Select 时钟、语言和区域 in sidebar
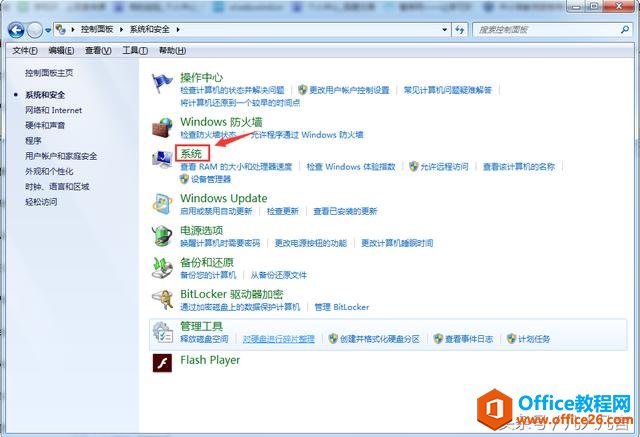640x437 pixels. (x=57, y=186)
